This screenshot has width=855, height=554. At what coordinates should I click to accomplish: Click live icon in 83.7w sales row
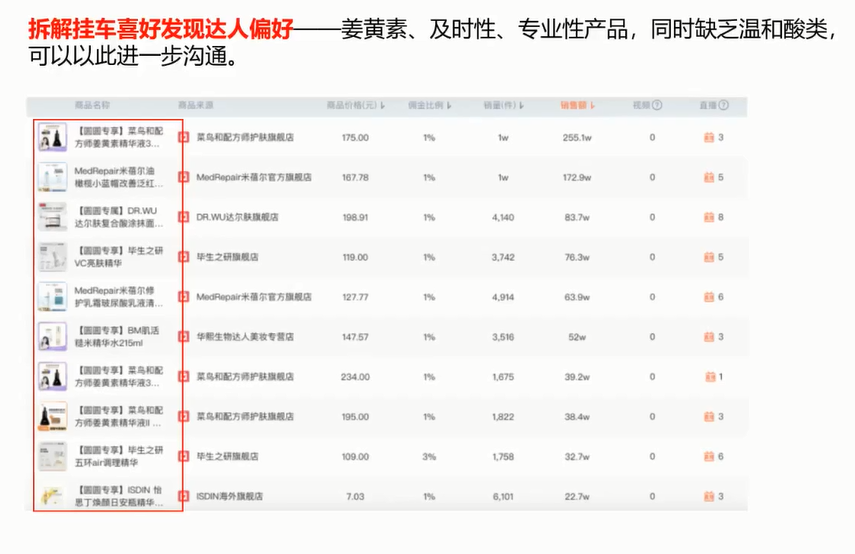coord(709,217)
